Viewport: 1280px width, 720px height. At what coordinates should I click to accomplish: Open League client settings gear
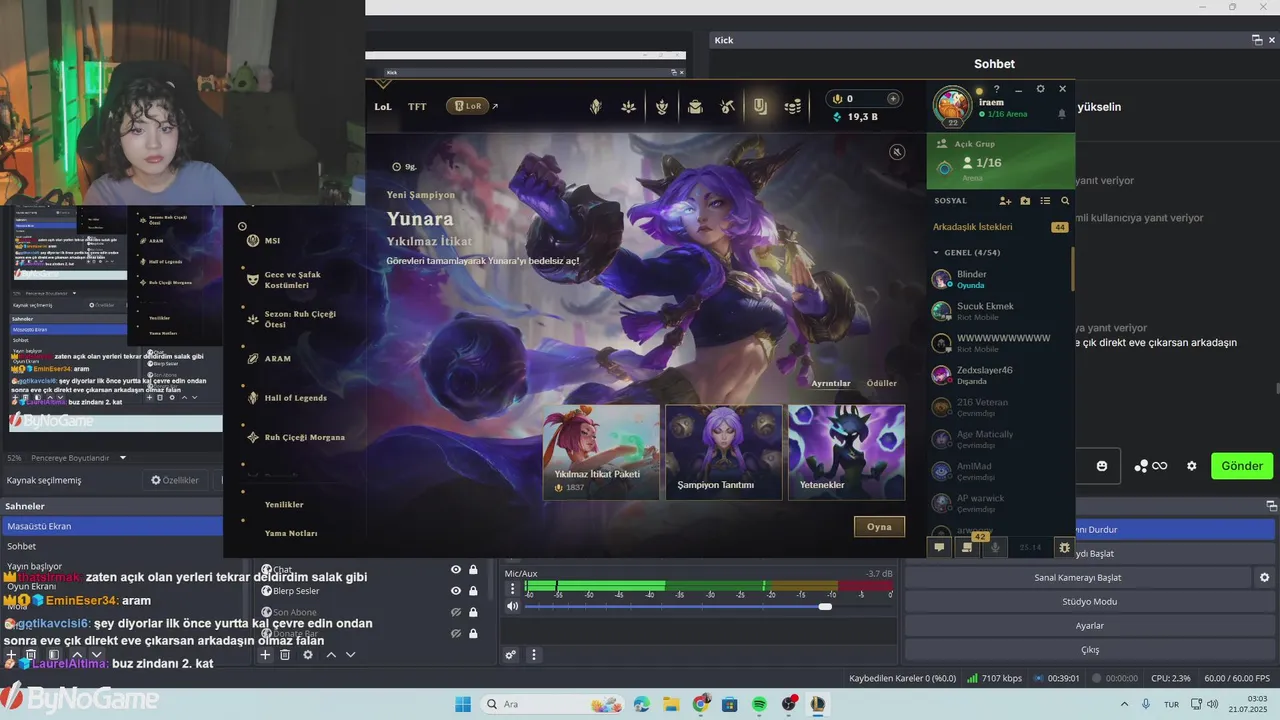pyautogui.click(x=1040, y=89)
